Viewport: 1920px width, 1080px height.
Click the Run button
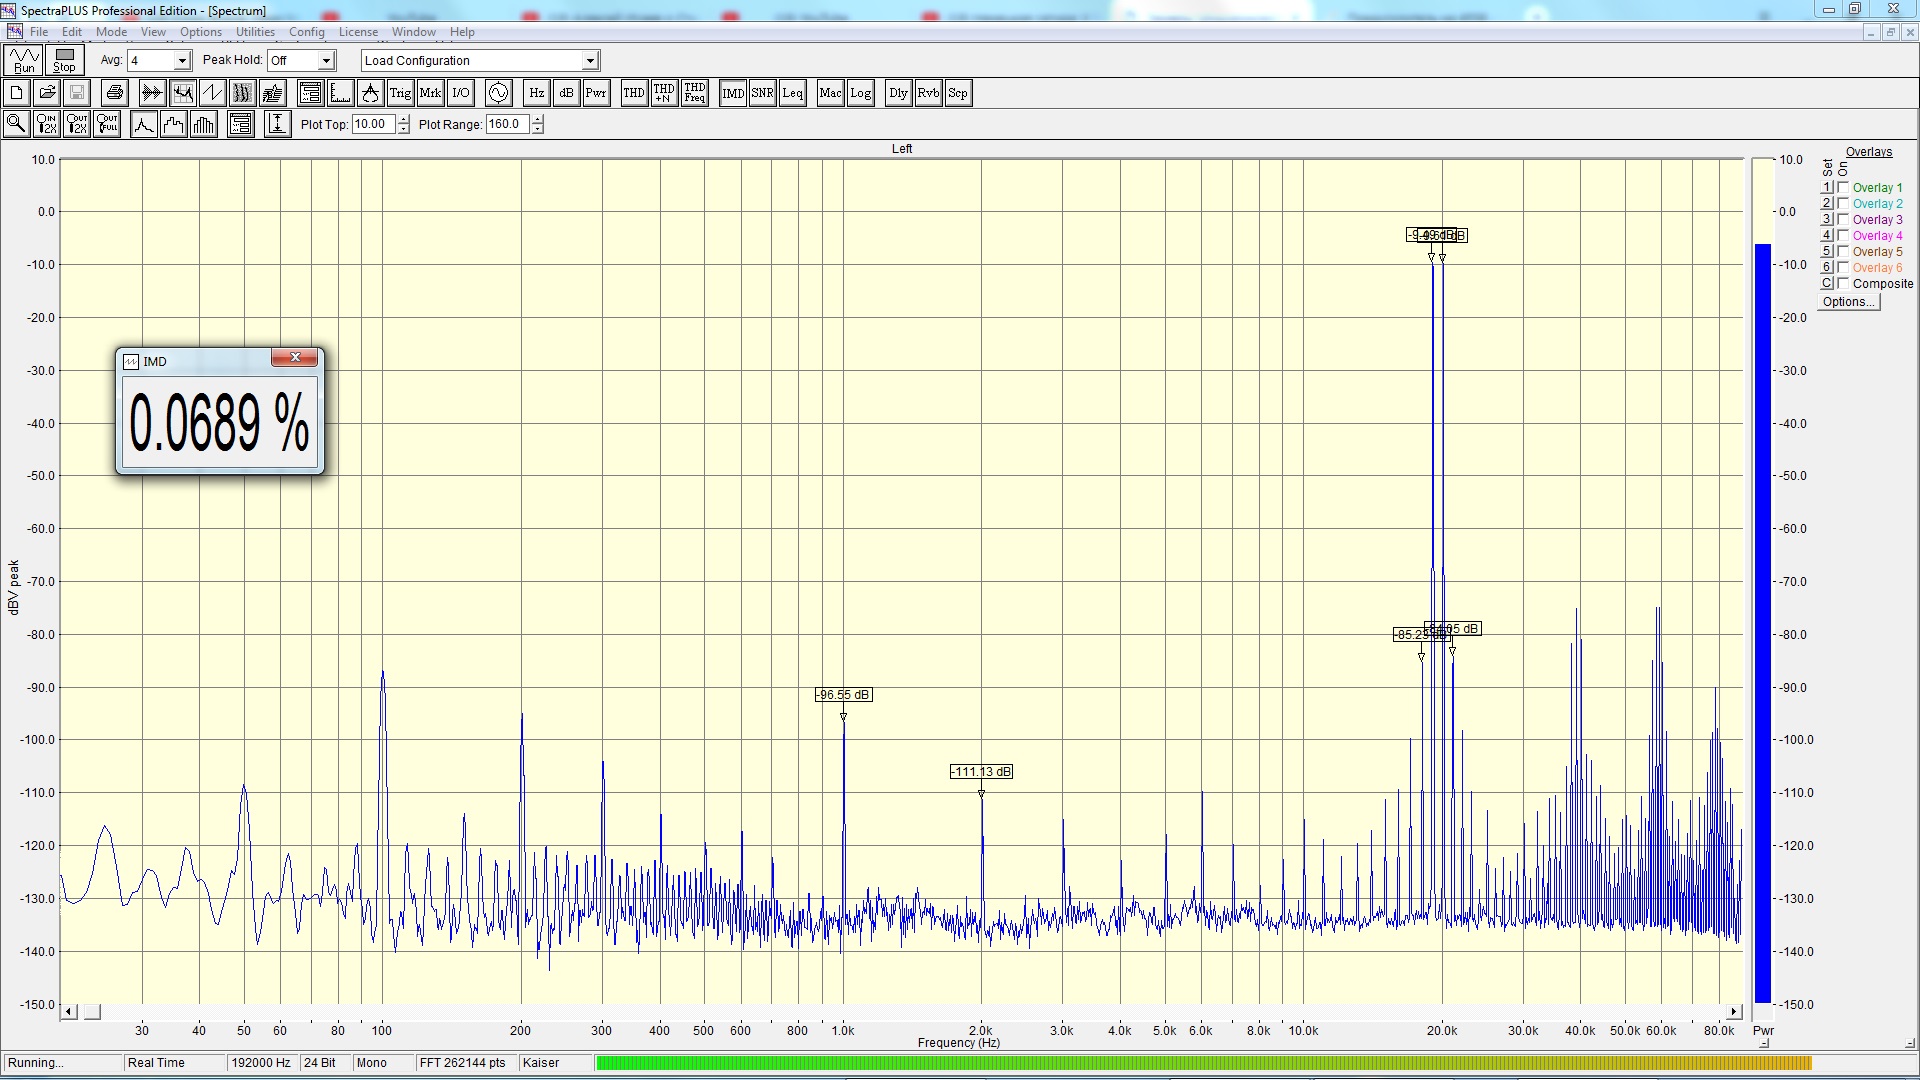tap(24, 61)
